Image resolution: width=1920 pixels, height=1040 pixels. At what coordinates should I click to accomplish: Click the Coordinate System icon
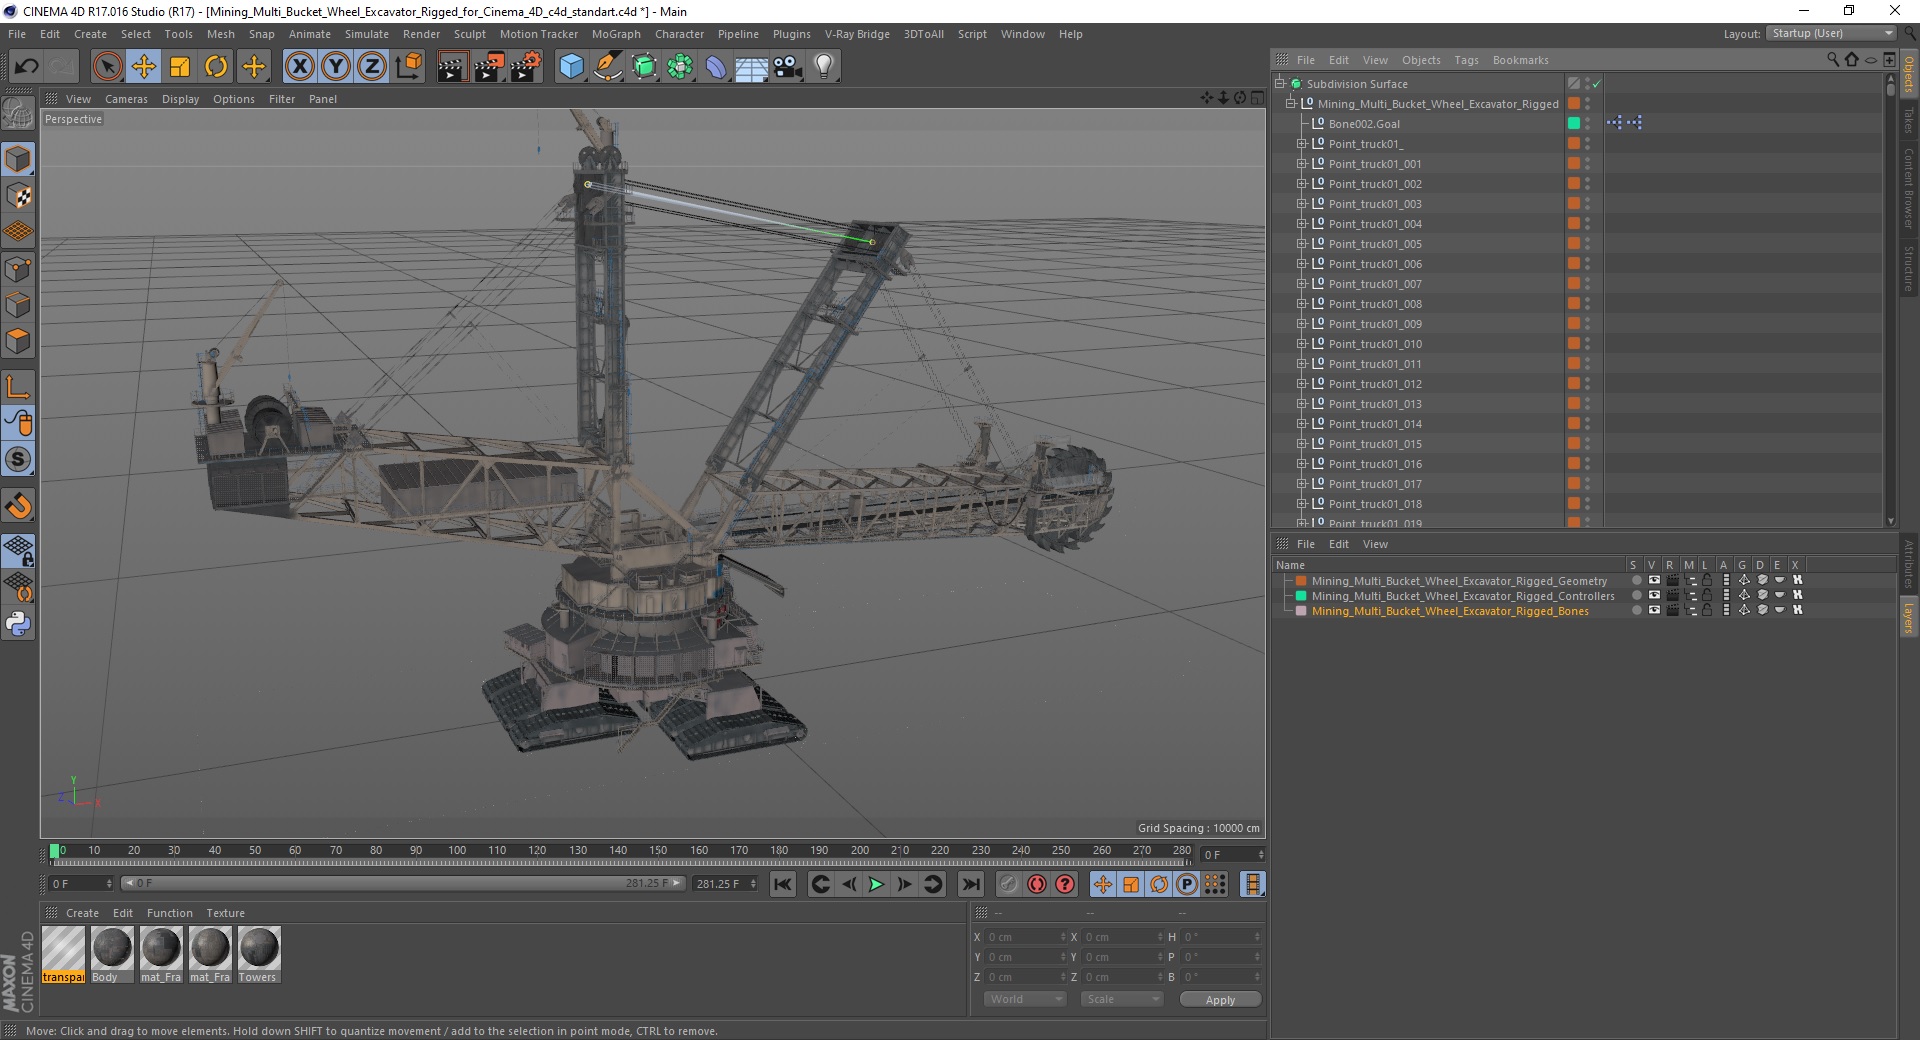tap(408, 67)
